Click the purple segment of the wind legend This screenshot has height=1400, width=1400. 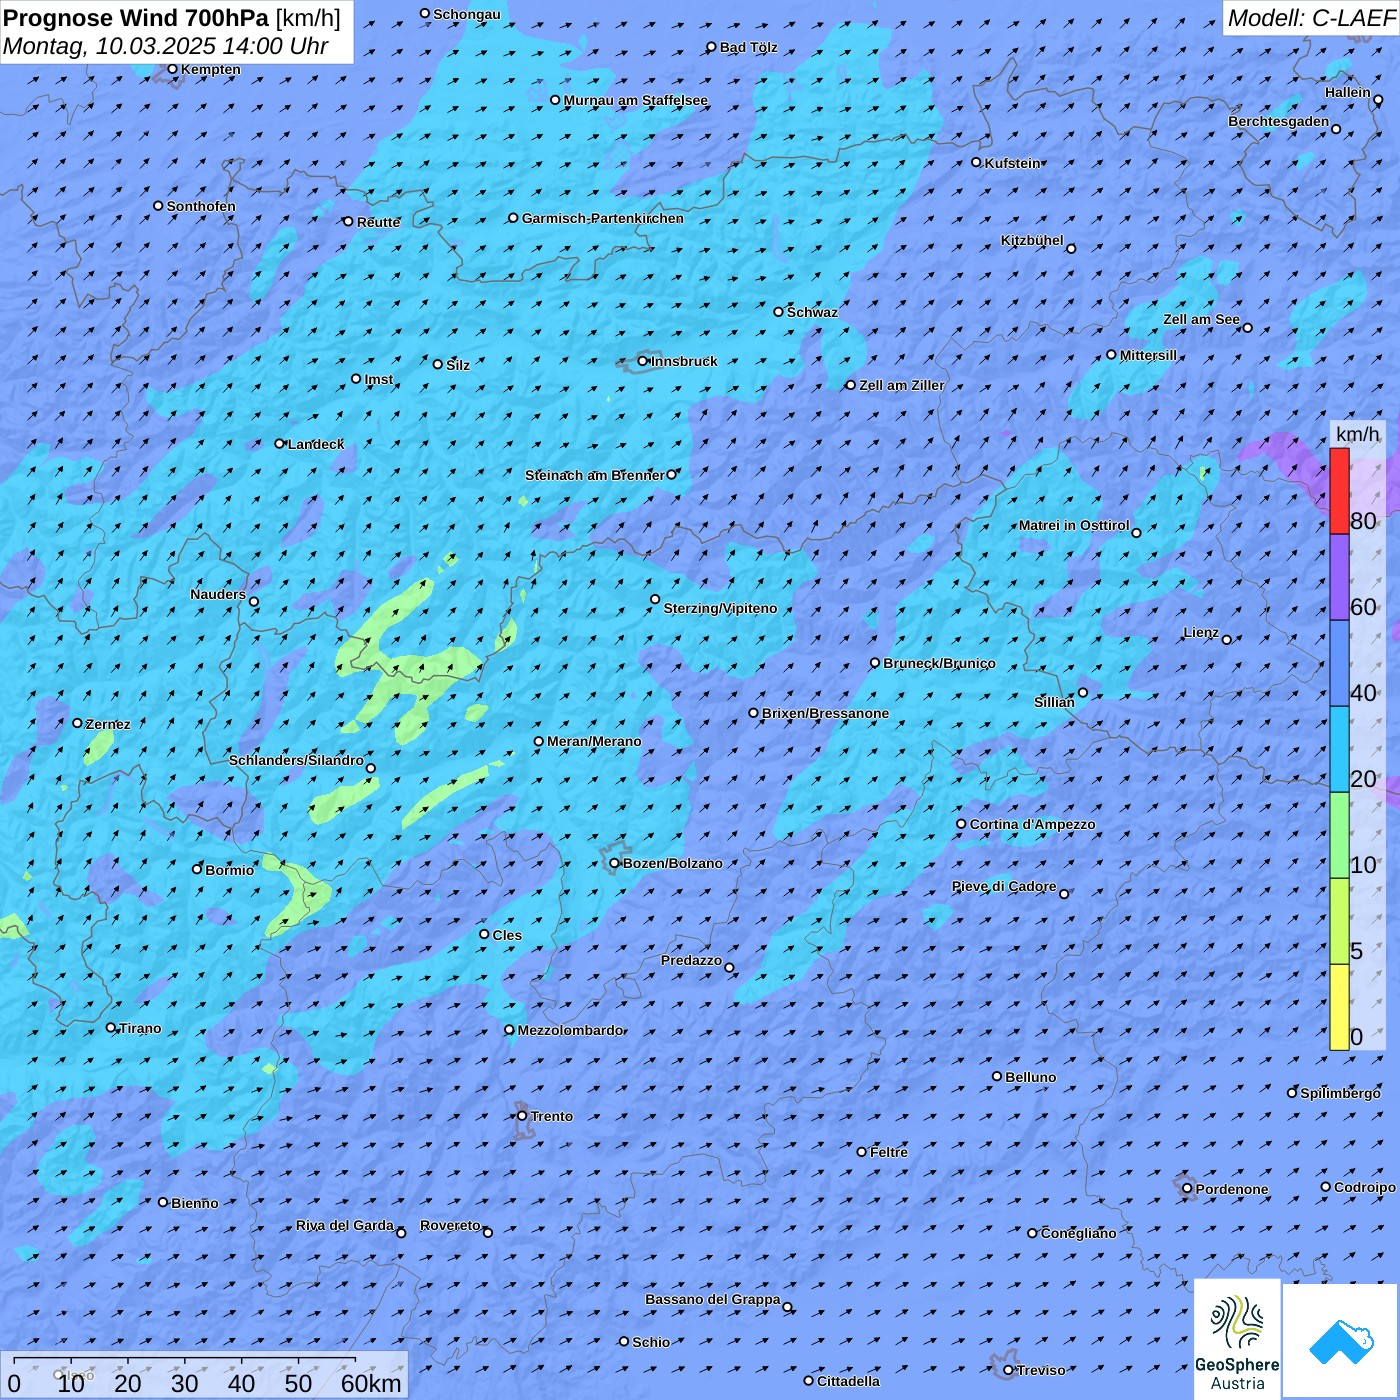point(1339,577)
